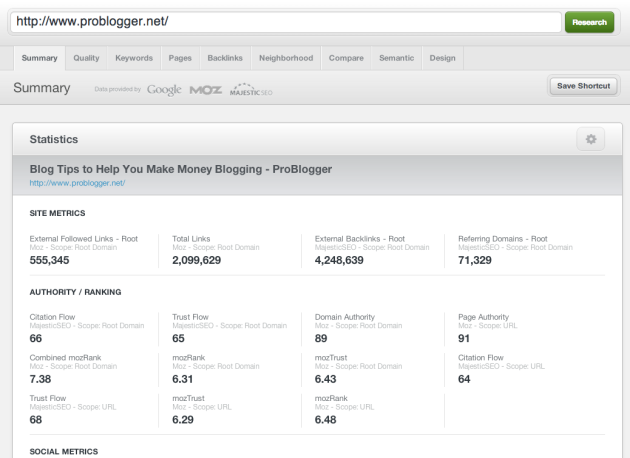Open the Compare tab
The width and height of the screenshot is (630, 458).
[x=346, y=58]
